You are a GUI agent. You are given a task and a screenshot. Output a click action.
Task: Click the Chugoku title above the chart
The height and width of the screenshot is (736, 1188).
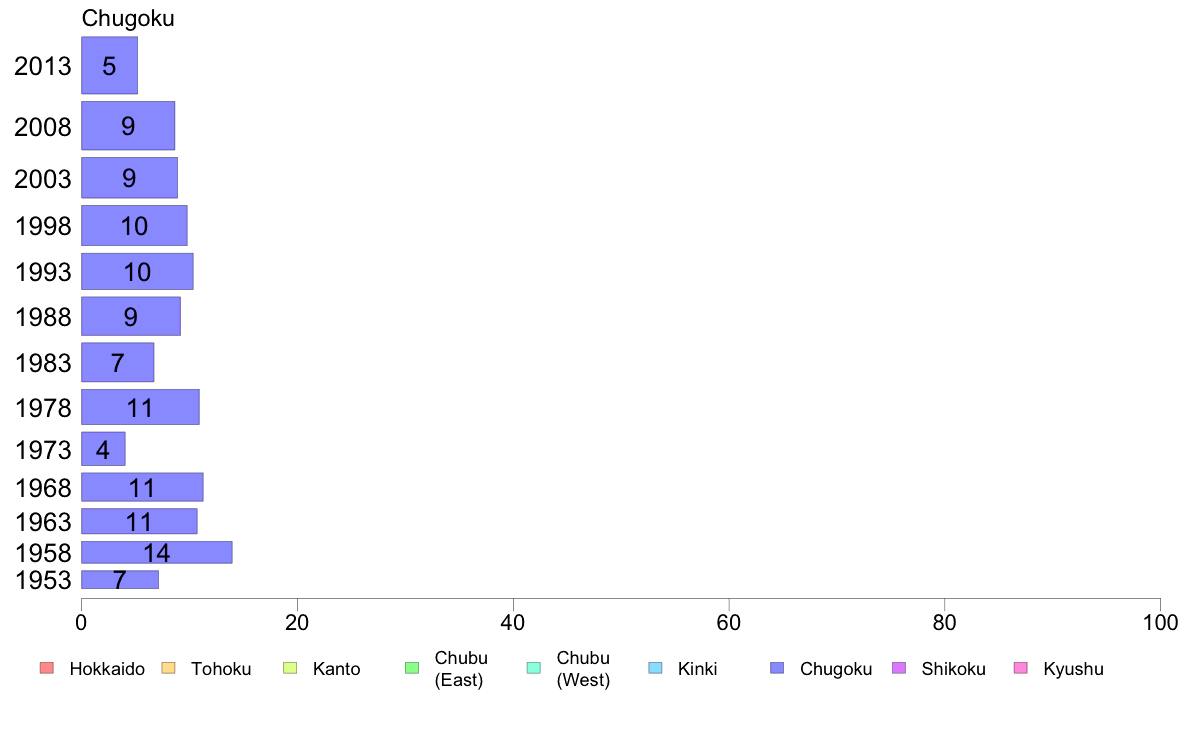click(x=128, y=18)
